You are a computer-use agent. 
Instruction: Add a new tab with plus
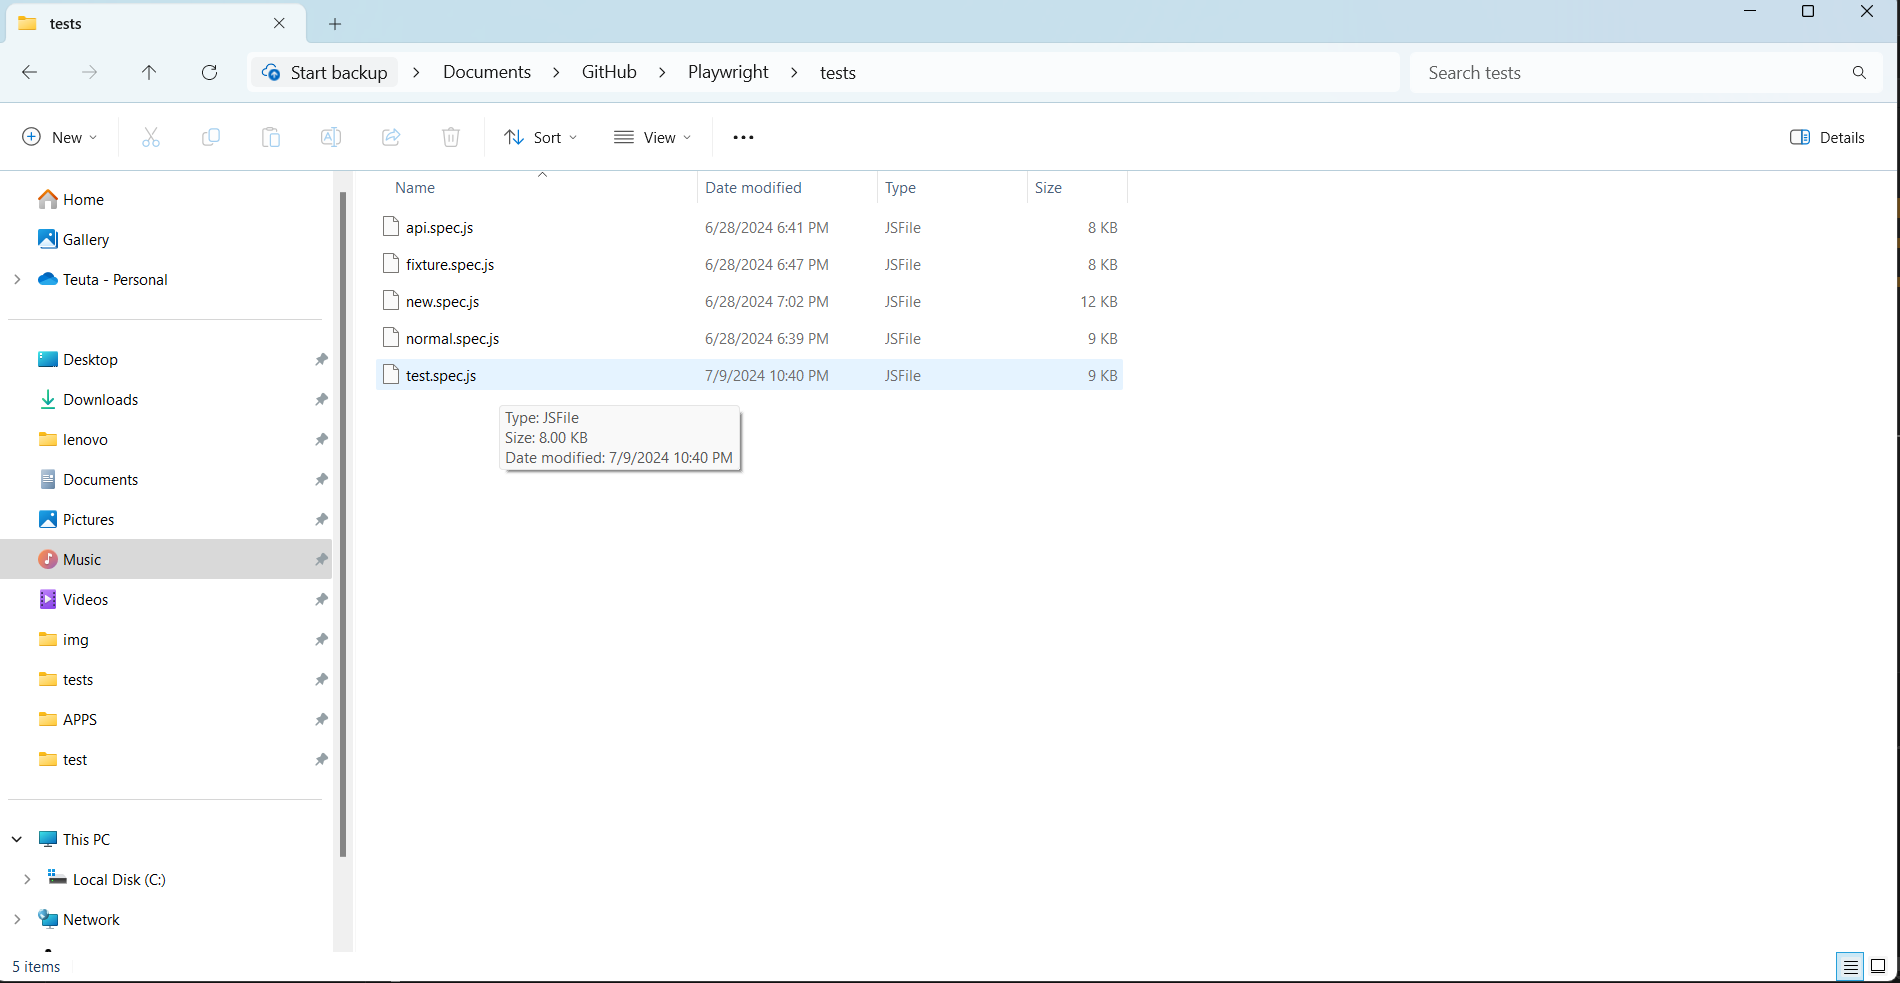(x=335, y=24)
